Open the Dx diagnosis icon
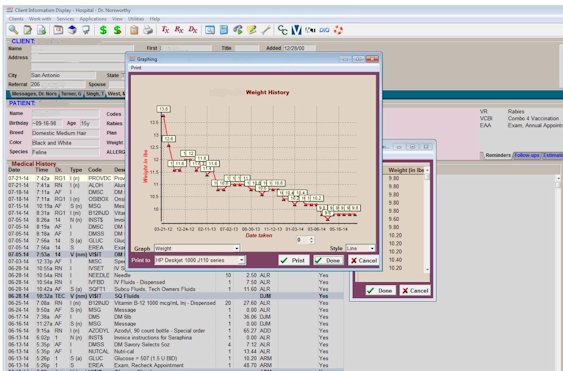Viewport: 563px width, 371px height. [193, 30]
